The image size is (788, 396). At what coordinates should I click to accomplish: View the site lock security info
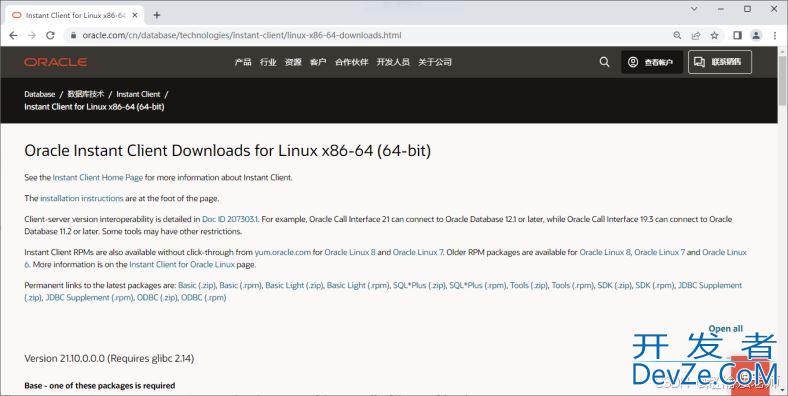point(73,35)
